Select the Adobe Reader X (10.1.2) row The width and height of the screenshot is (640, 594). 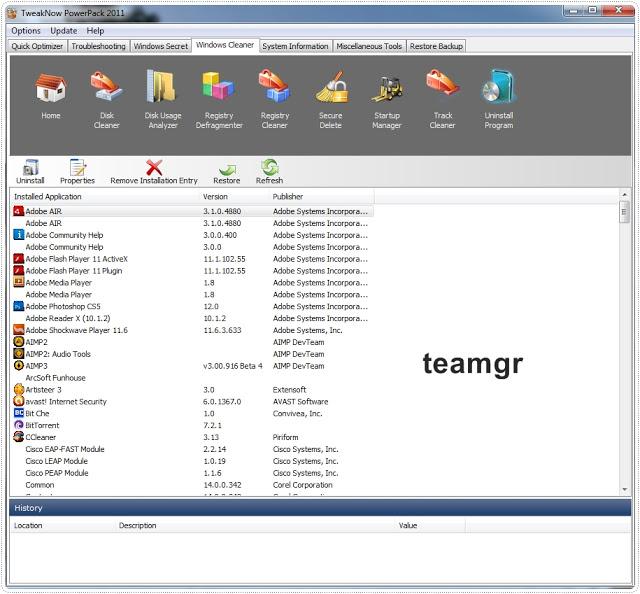pos(193,318)
